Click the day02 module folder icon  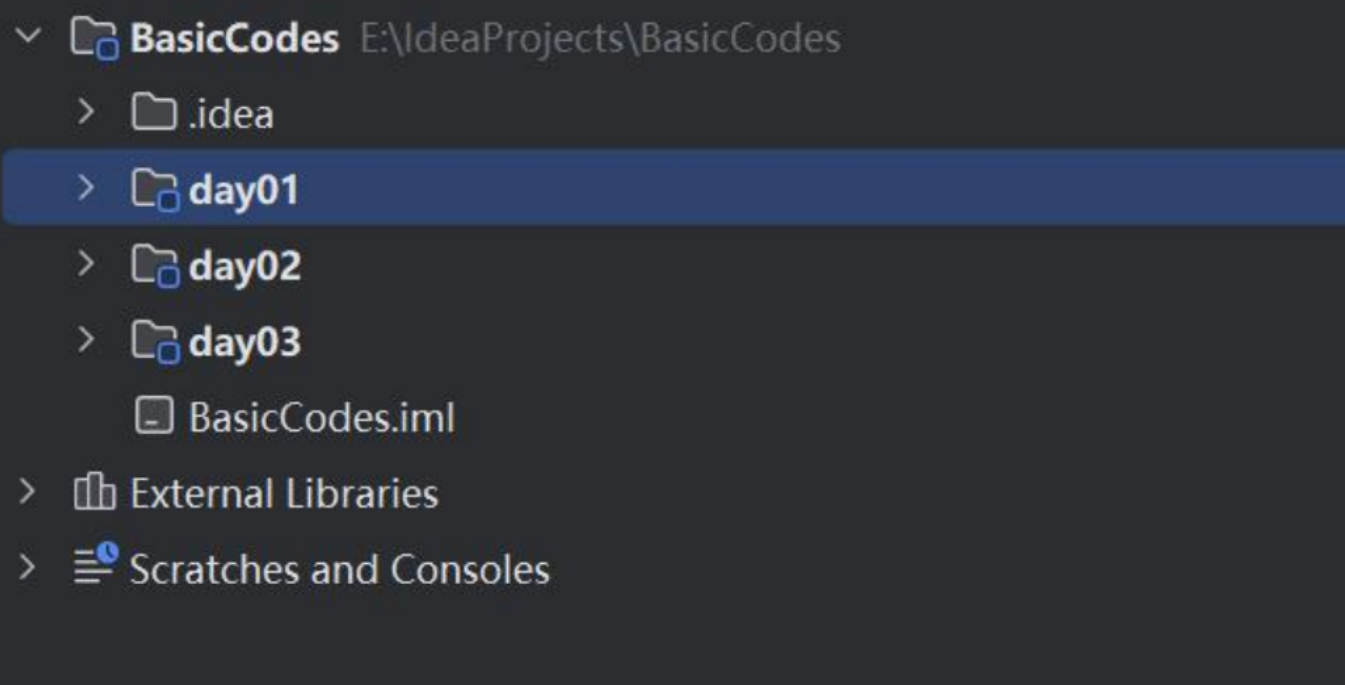pos(156,265)
